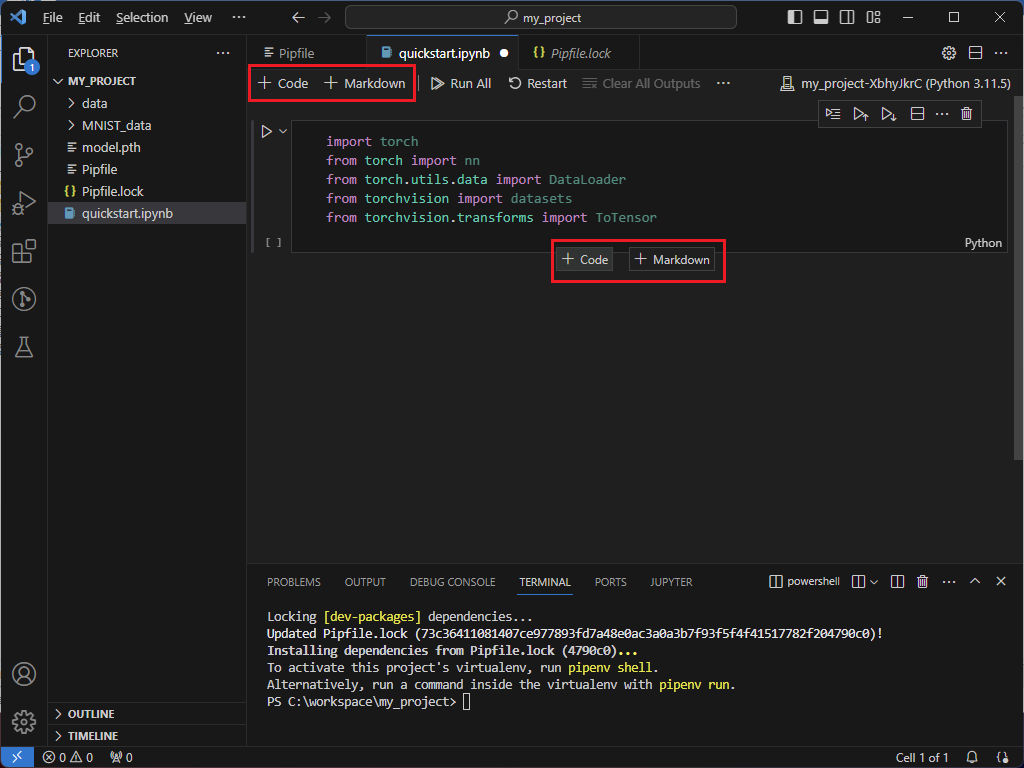Add a Markdown cell from notebook toolbar
The width and height of the screenshot is (1024, 768).
(x=365, y=84)
